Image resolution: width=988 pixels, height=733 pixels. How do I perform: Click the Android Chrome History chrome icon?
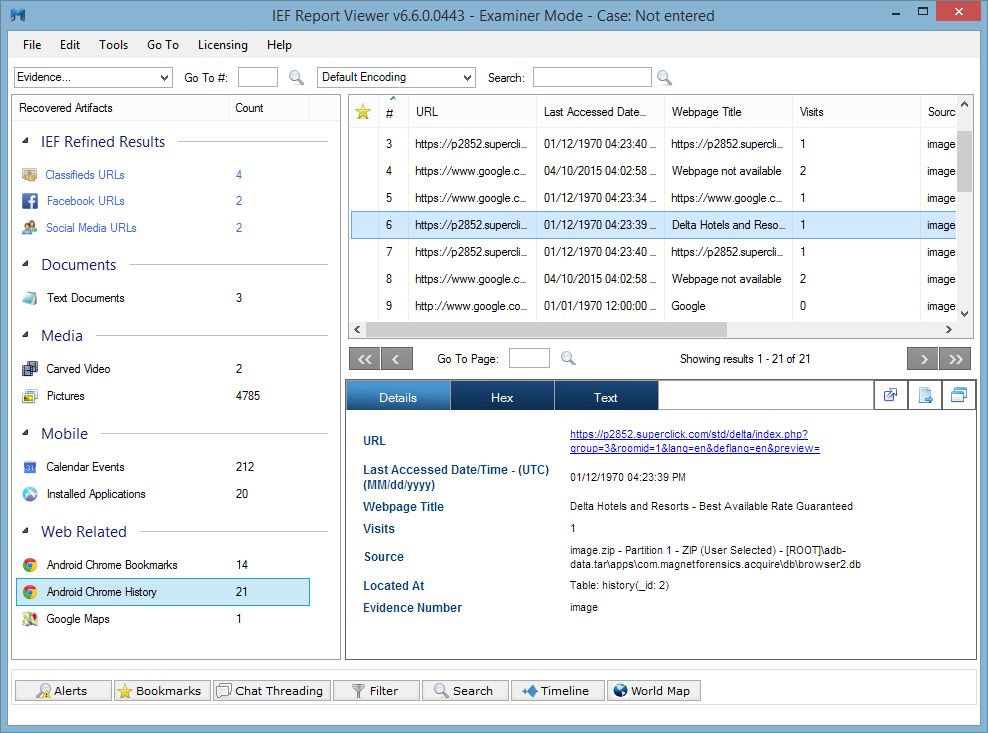[30, 592]
